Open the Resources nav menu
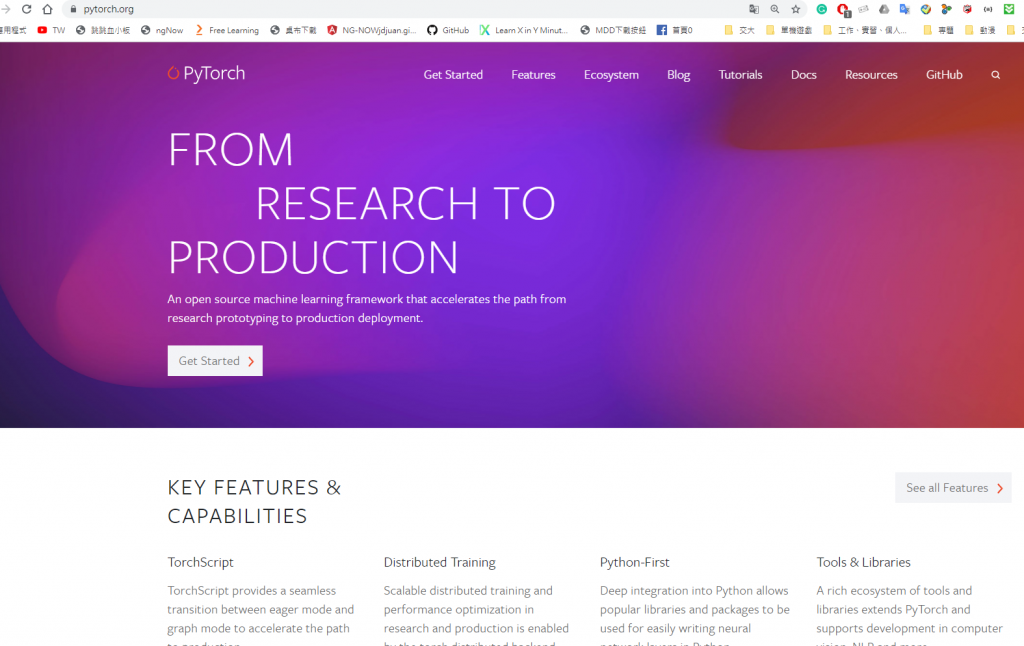Viewport: 1024px width, 646px height. (871, 74)
